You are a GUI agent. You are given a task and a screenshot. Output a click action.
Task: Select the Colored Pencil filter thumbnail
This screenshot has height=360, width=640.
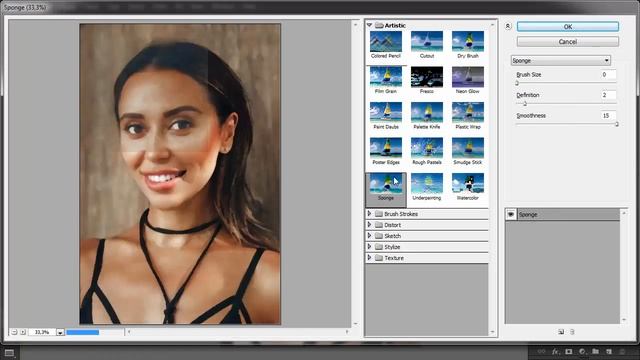[386, 41]
